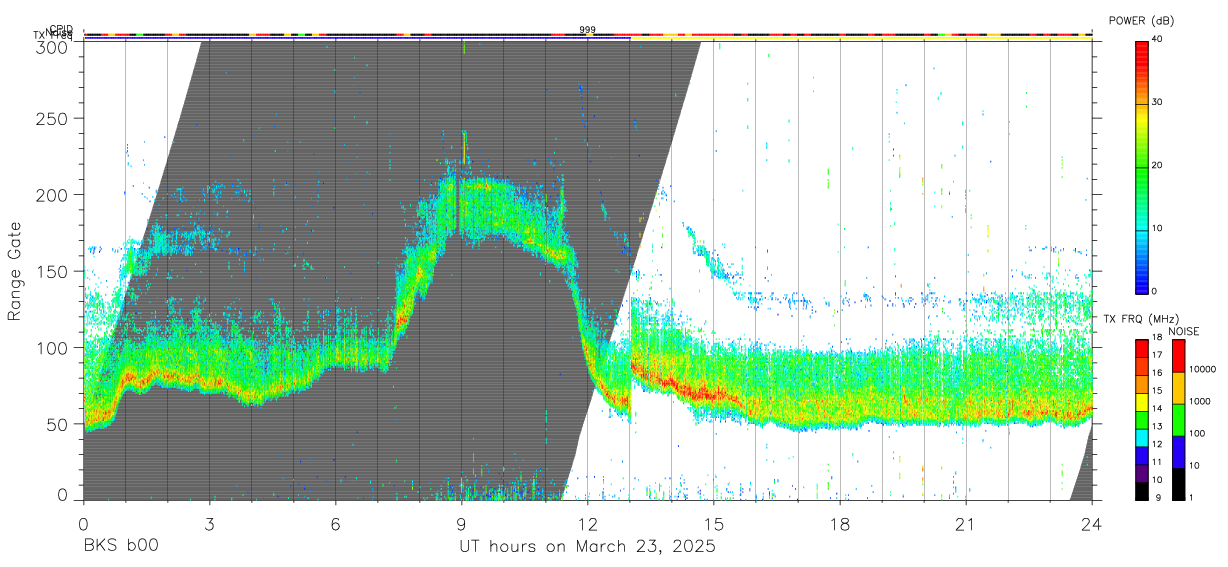The image size is (1228, 567).
Task: Click the 9 UT hour axis label
Action: click(x=462, y=525)
